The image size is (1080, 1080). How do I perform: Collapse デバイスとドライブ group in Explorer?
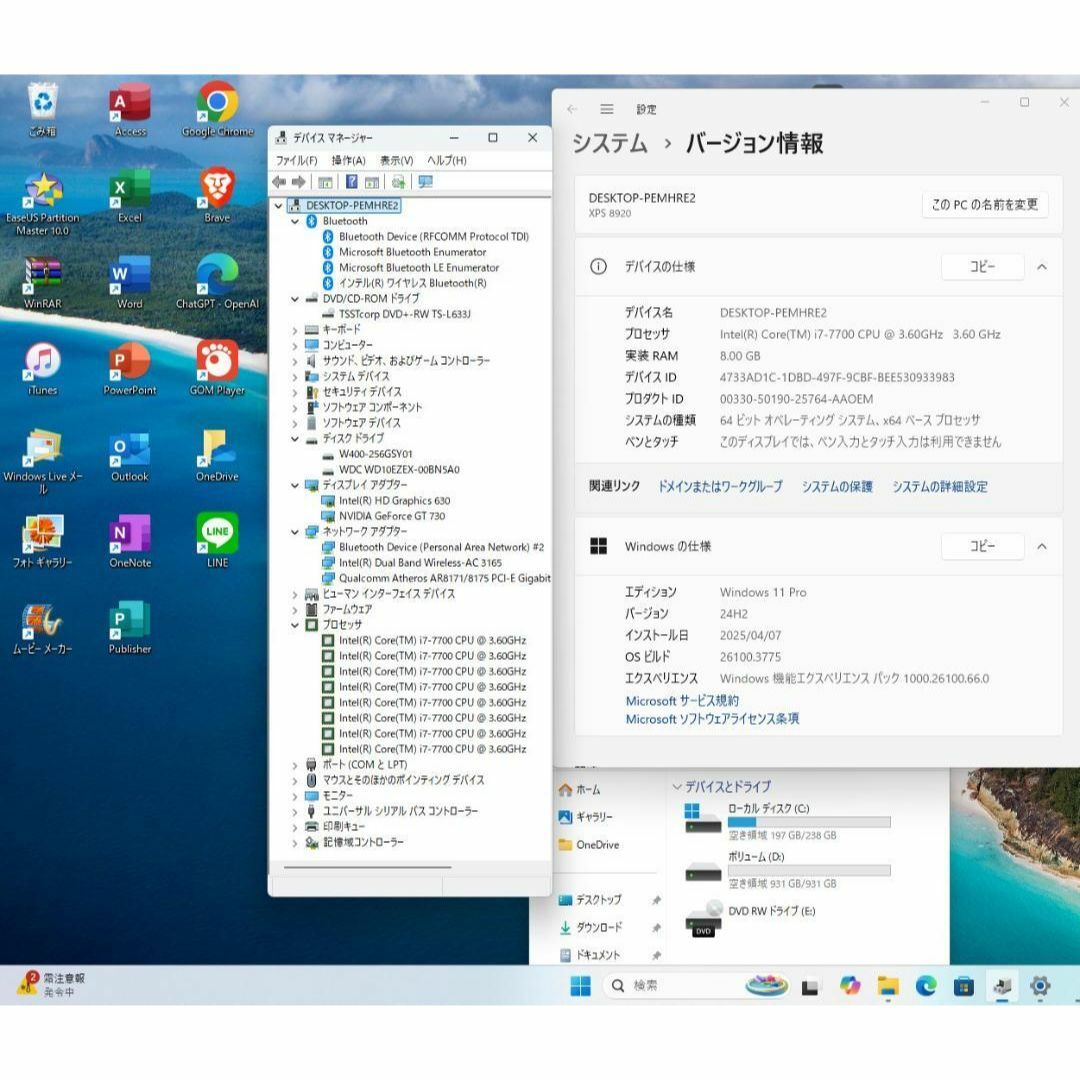pos(677,787)
